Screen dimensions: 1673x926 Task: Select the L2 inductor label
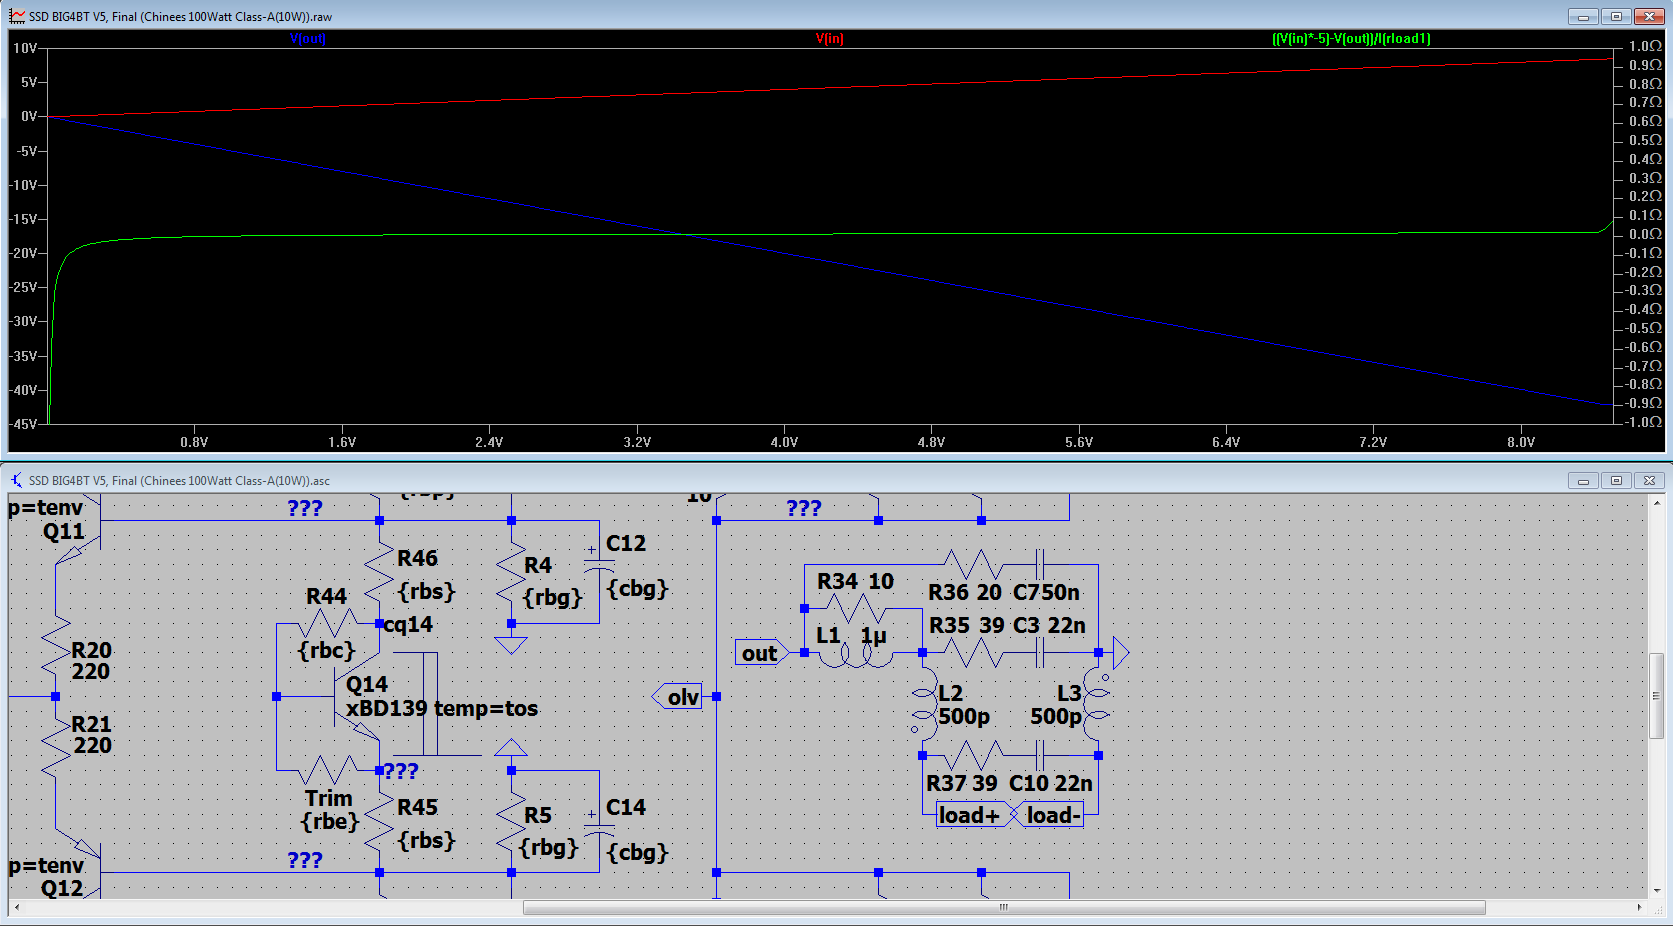click(x=950, y=693)
